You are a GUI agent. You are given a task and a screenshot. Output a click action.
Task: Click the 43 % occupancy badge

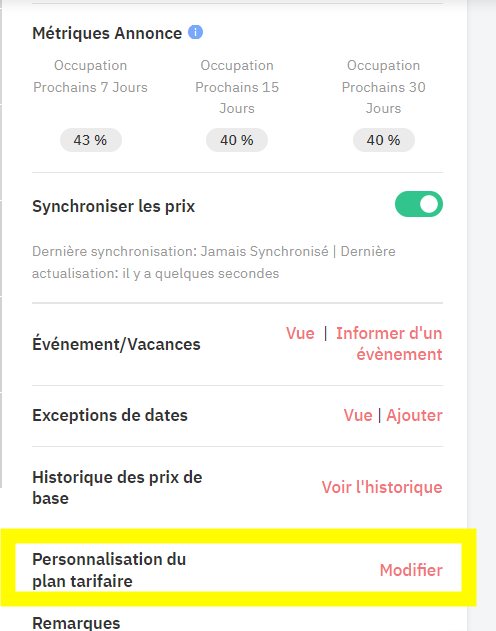(x=91, y=140)
